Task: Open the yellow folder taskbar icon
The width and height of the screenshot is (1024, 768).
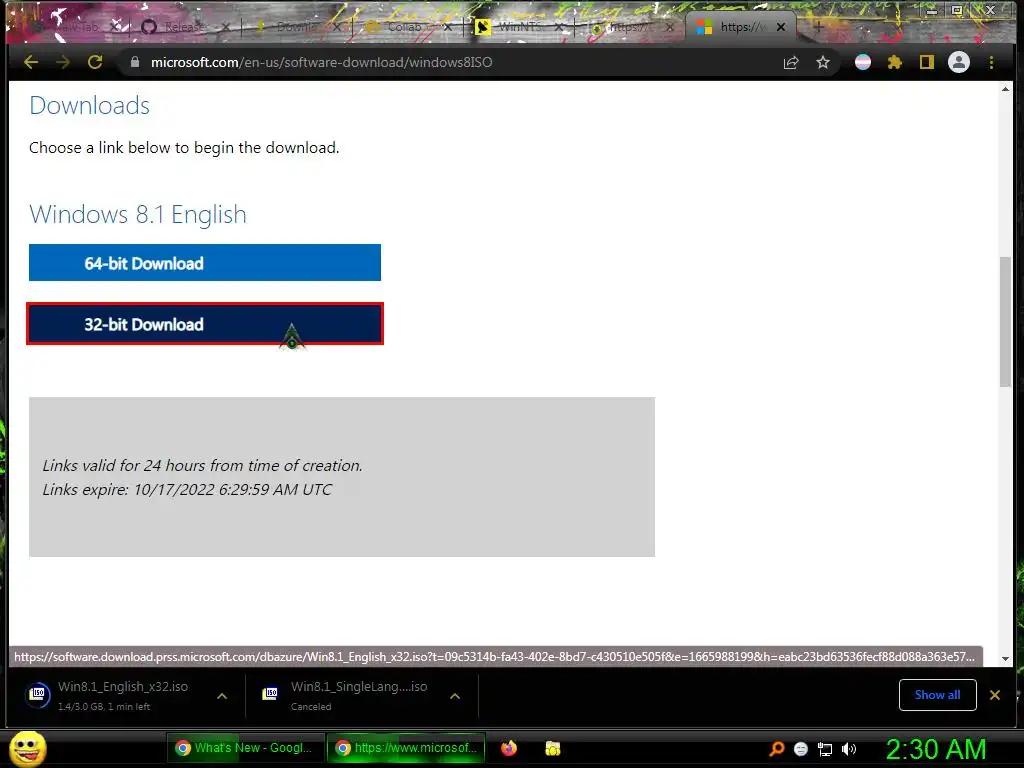Action: [552, 748]
